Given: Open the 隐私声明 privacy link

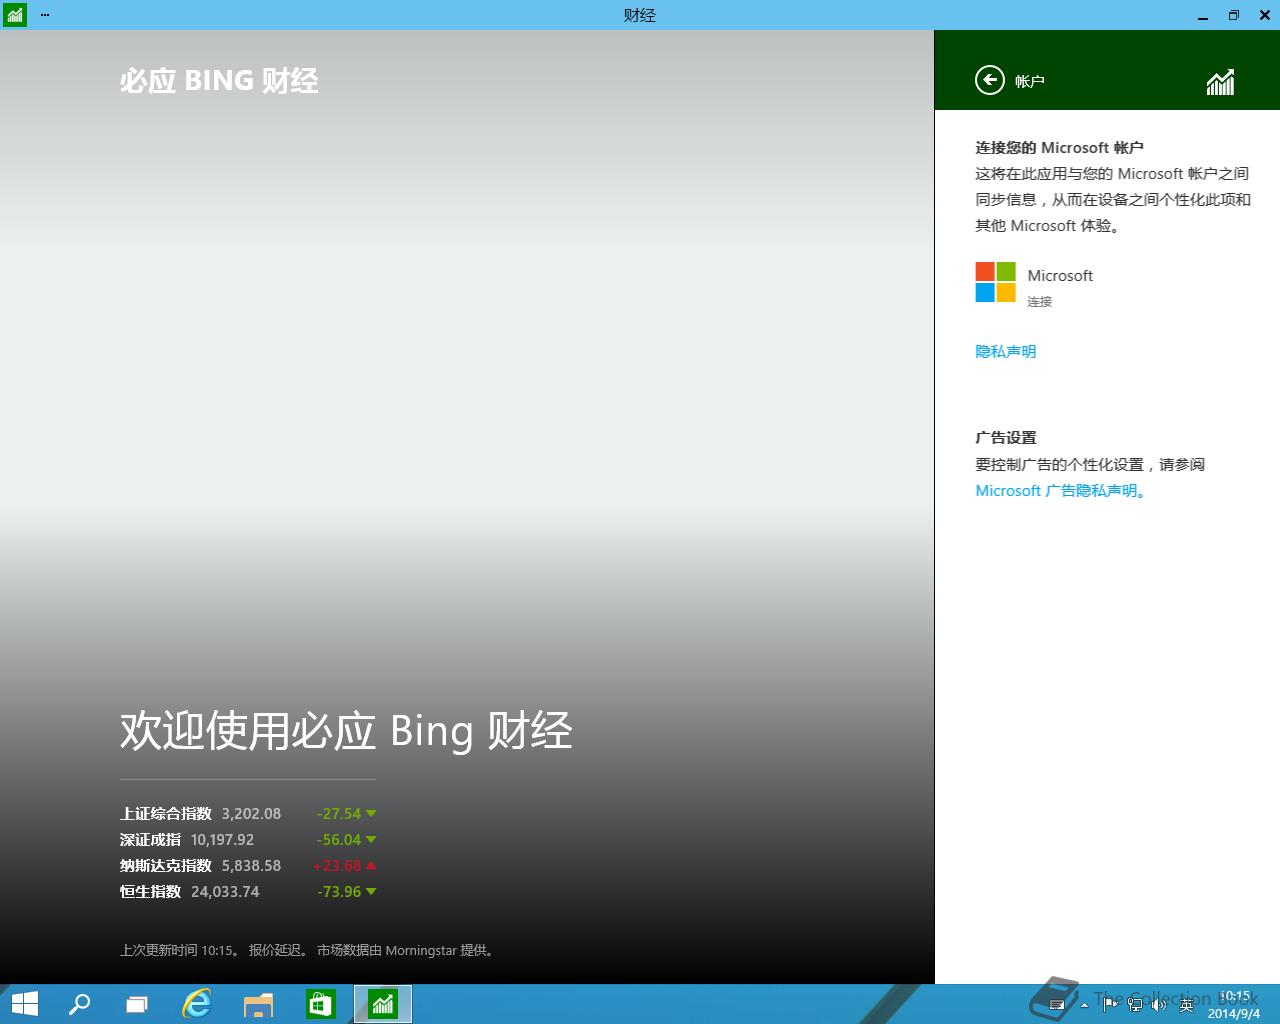Looking at the screenshot, I should point(1005,352).
